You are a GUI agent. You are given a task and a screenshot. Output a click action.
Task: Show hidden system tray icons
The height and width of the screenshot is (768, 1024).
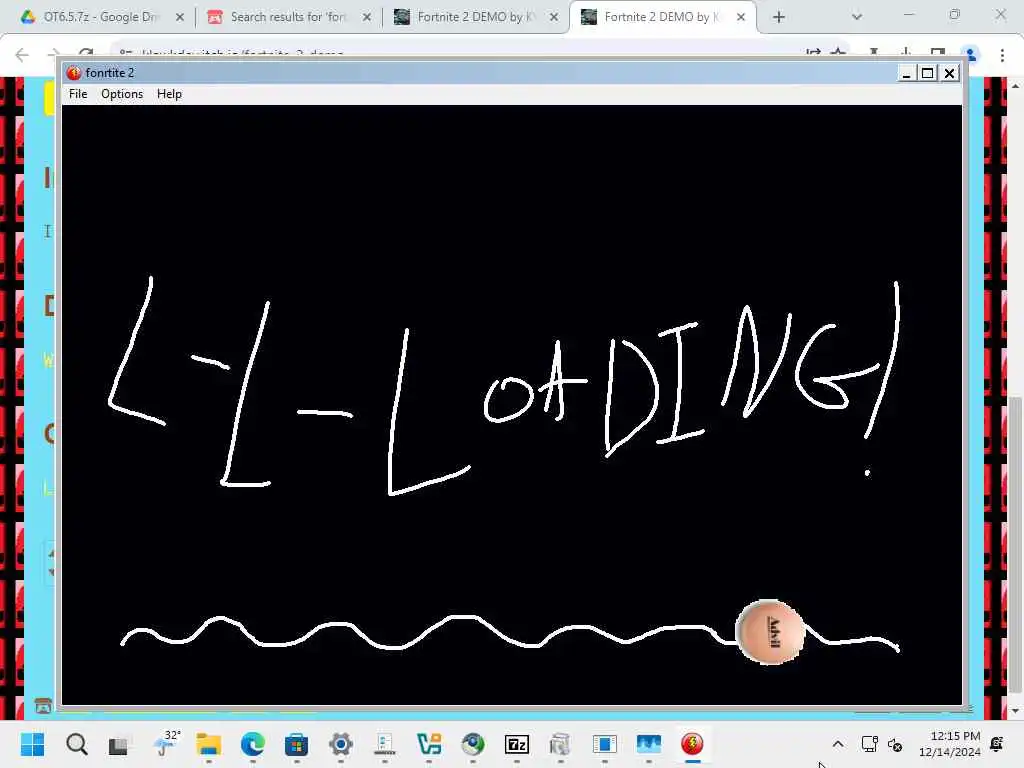838,744
